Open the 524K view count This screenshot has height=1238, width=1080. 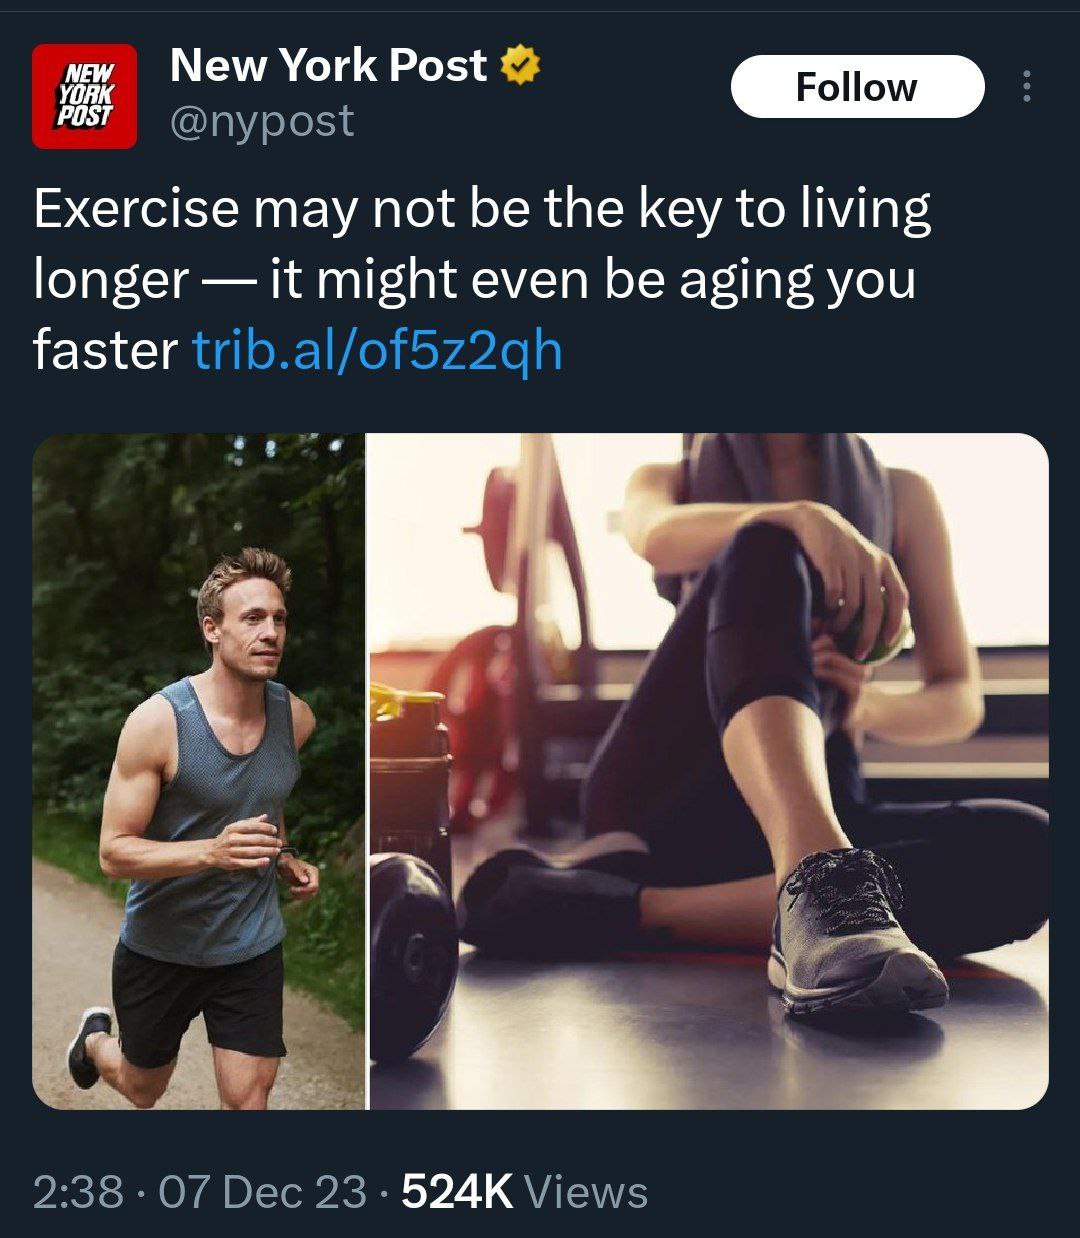[x=456, y=1192]
